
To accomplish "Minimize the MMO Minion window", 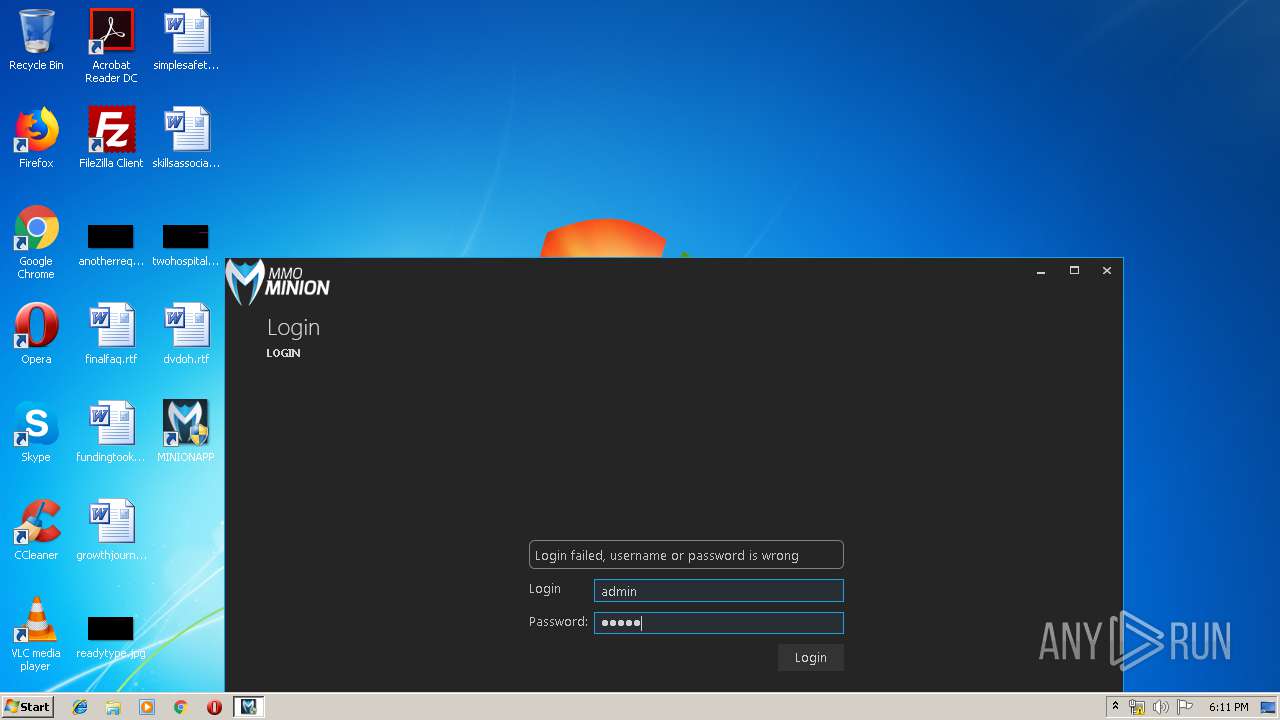I will pos(1041,271).
